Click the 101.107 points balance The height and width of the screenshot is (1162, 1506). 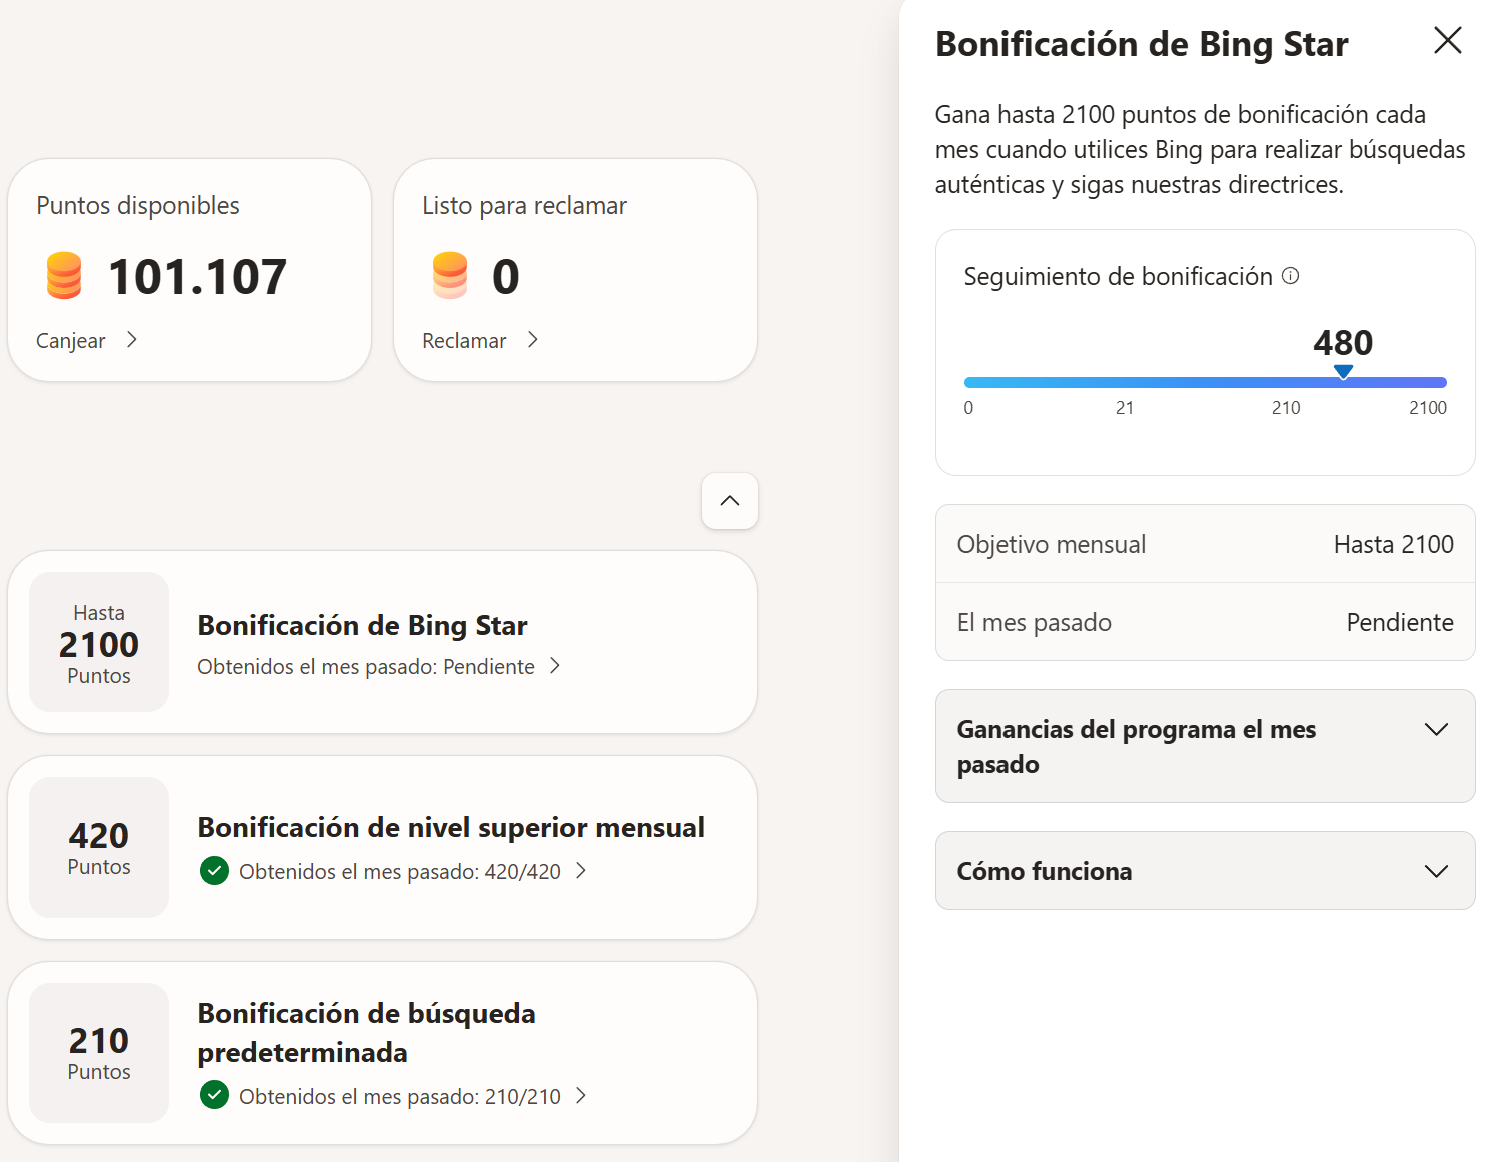[x=197, y=277]
